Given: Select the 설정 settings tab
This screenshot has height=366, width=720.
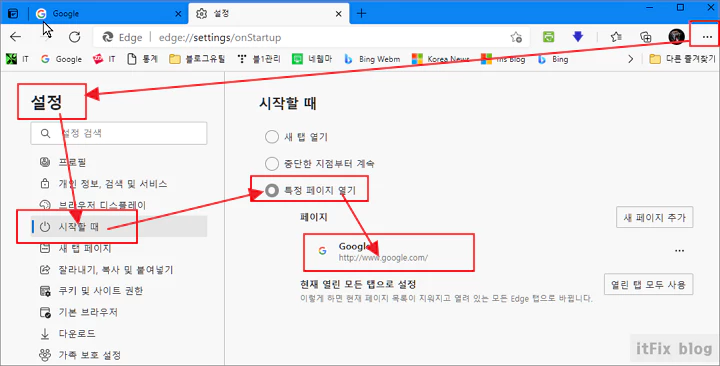Looking at the screenshot, I should tap(269, 14).
